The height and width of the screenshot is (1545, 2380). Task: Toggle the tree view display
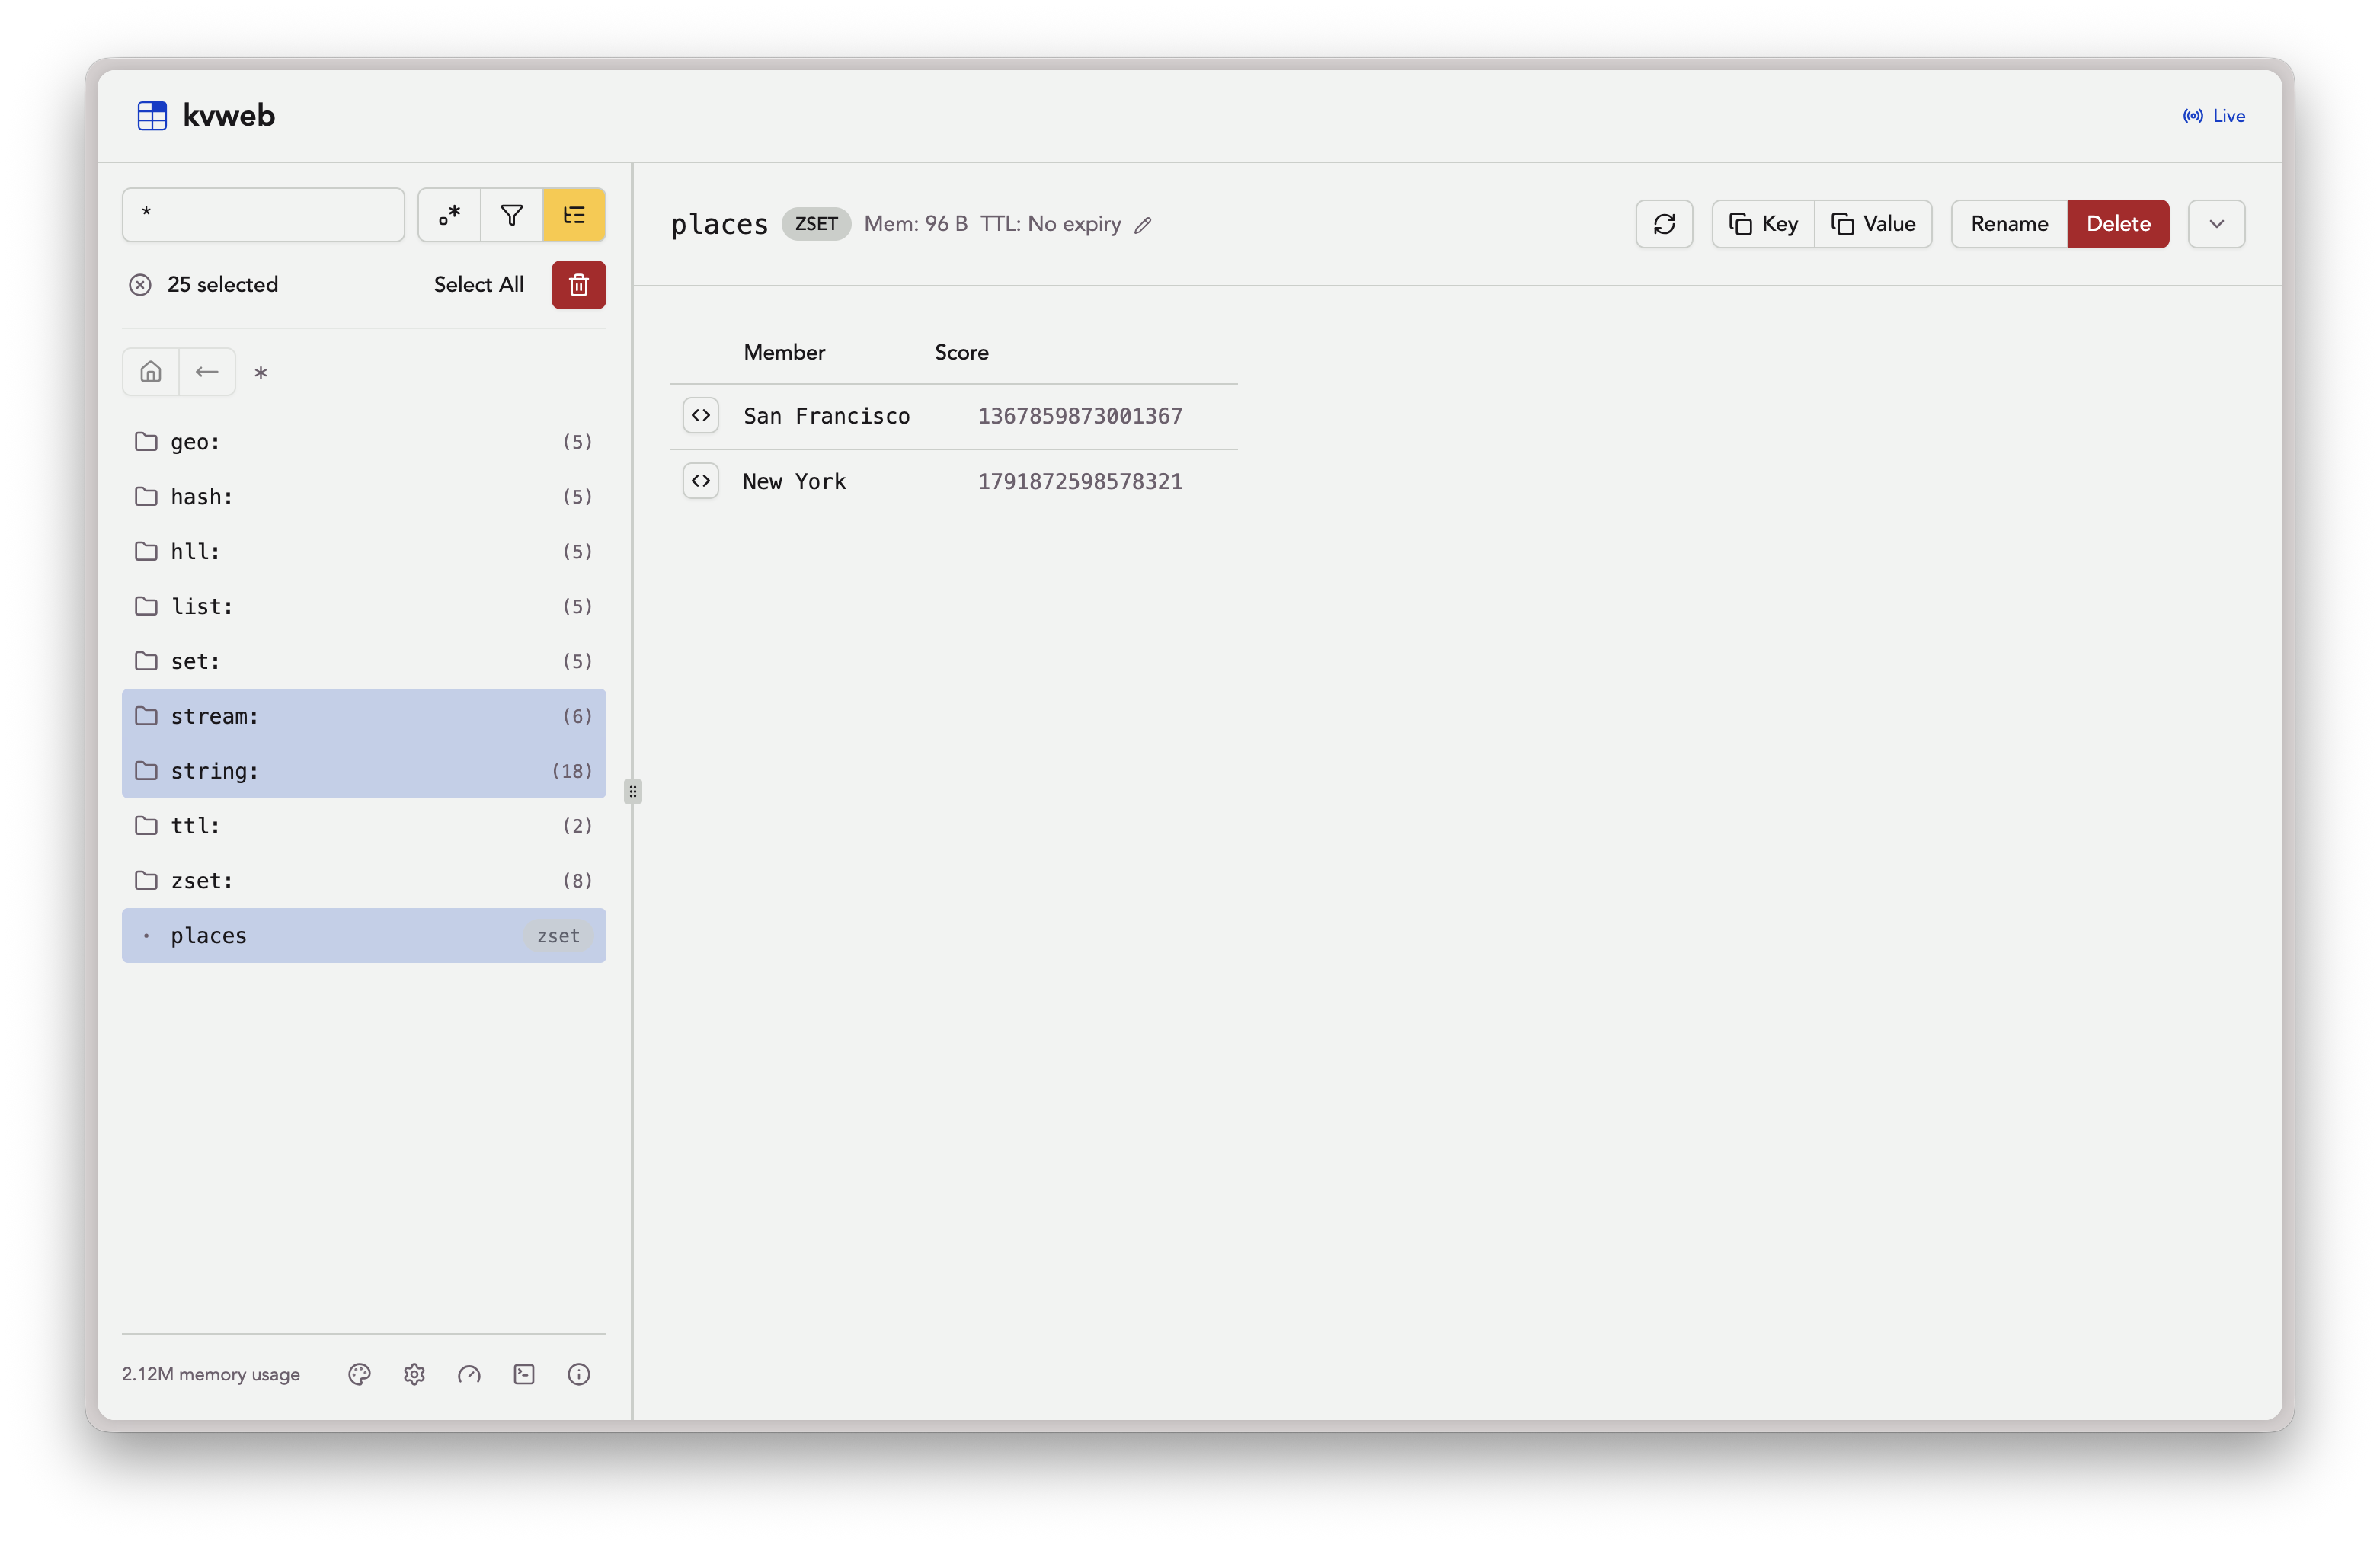(x=574, y=214)
